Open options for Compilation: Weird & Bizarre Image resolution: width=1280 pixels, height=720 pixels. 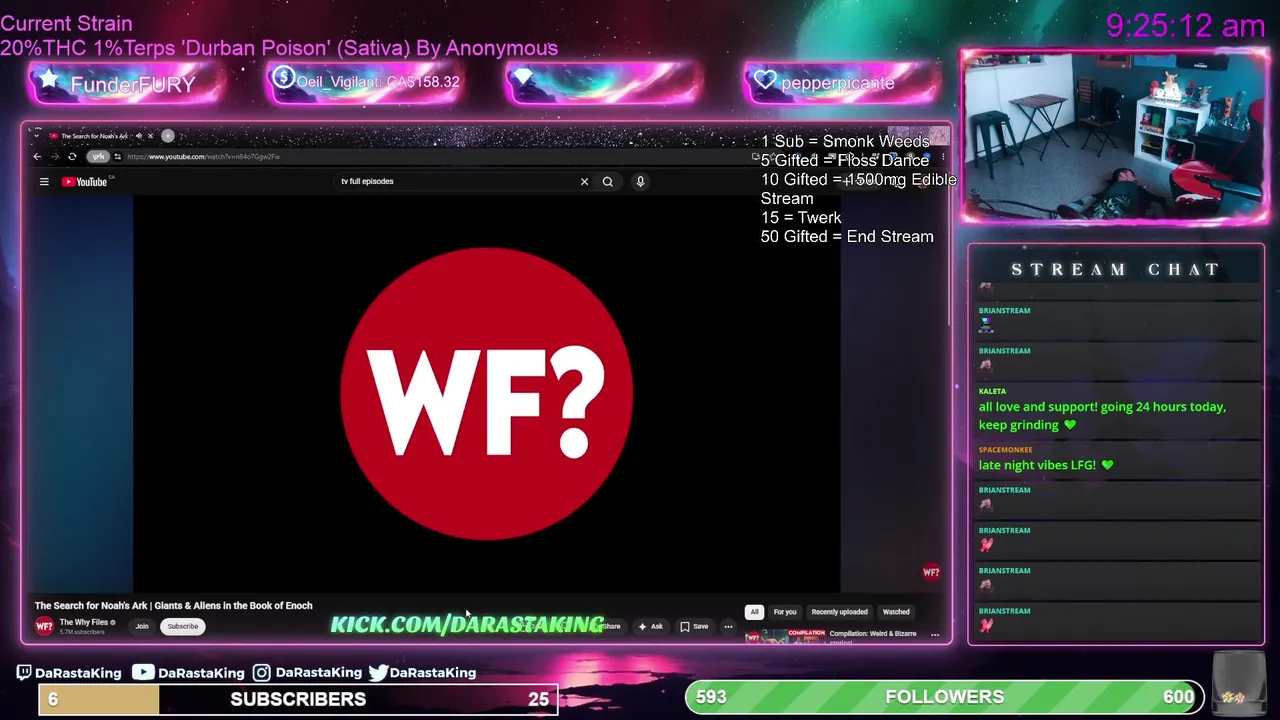tap(935, 634)
